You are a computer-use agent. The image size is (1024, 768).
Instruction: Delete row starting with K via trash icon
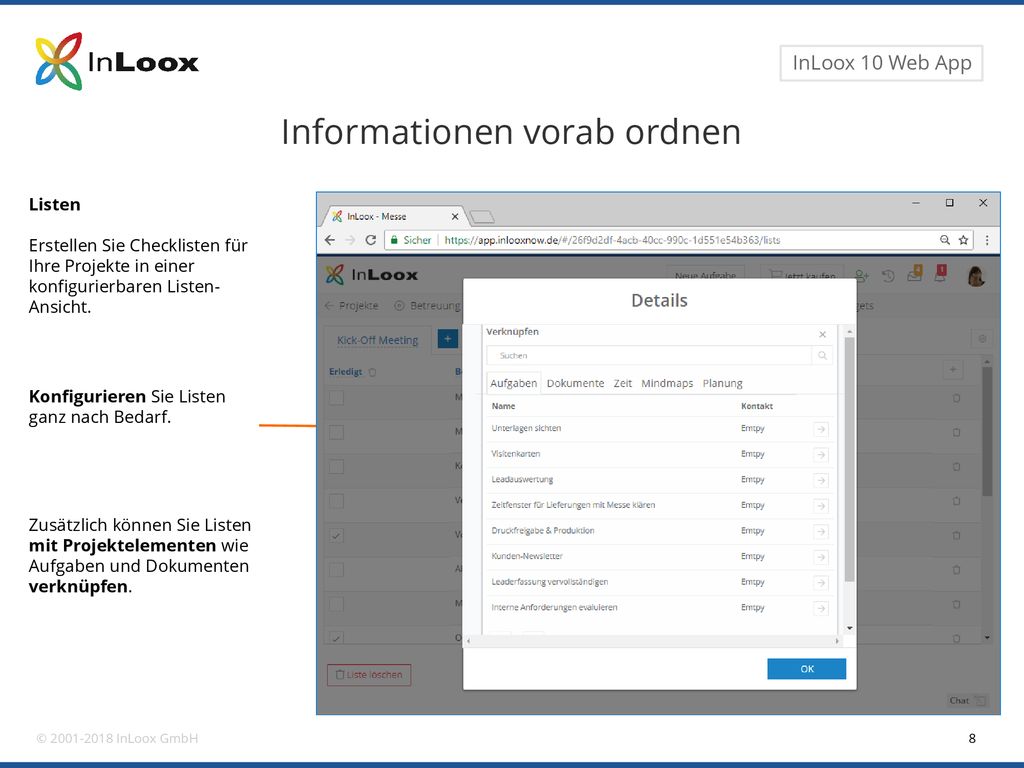[956, 466]
